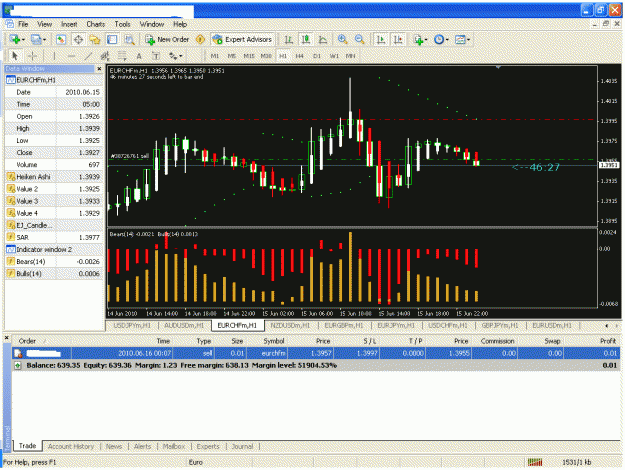Viewport: 625px width, 470px height.
Task: Switch timeframe to M1
Action: (x=214, y=56)
